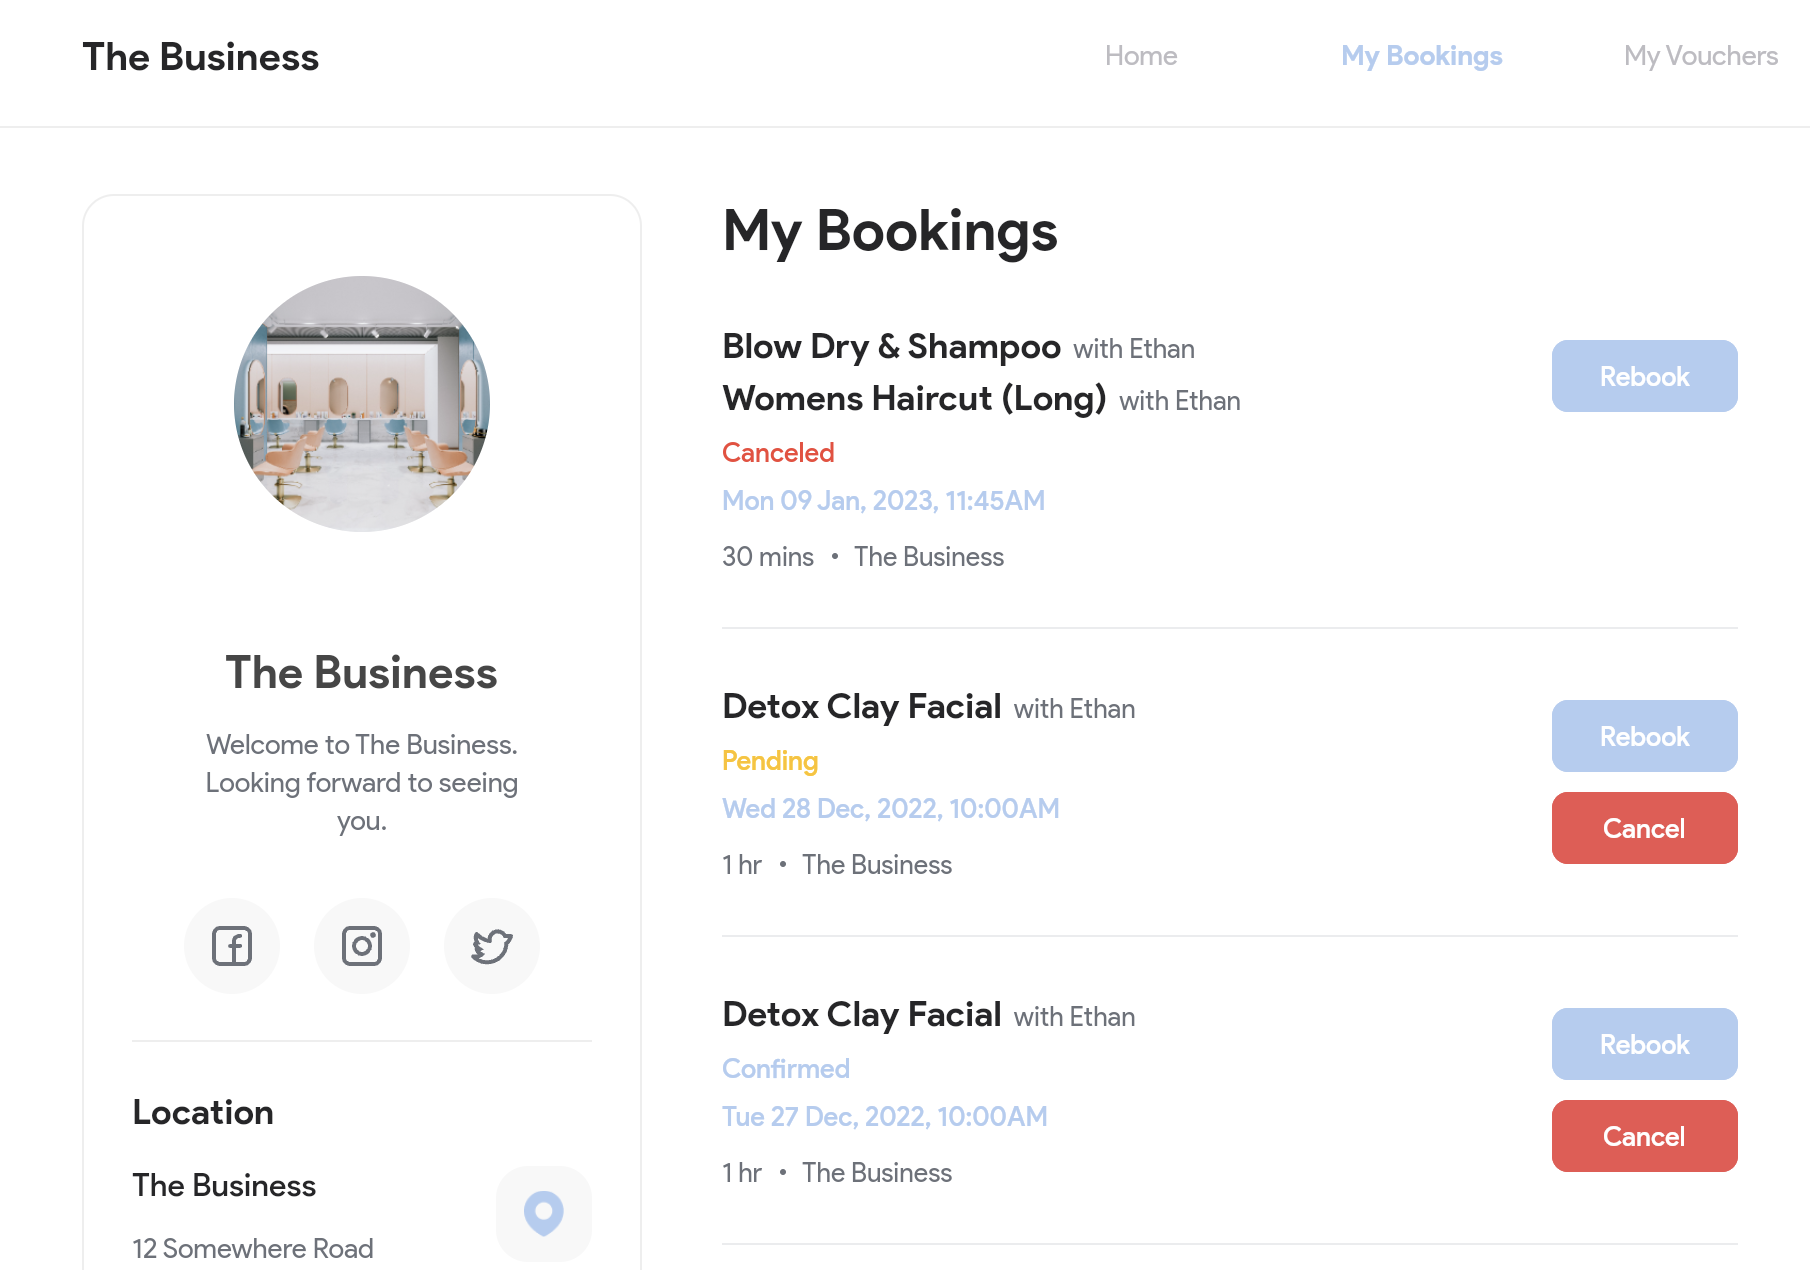Click the Location section heading
The image size is (1810, 1270).
click(203, 1112)
